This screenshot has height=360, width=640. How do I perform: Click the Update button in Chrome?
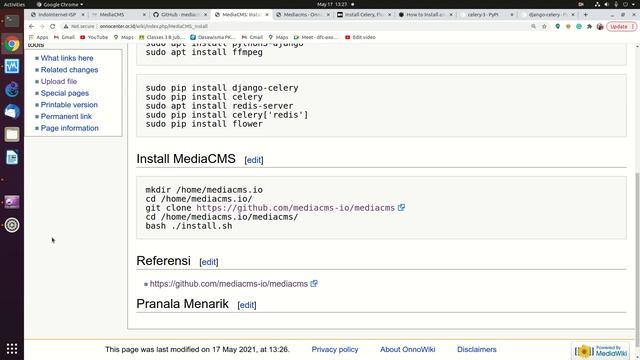[x=621, y=26]
